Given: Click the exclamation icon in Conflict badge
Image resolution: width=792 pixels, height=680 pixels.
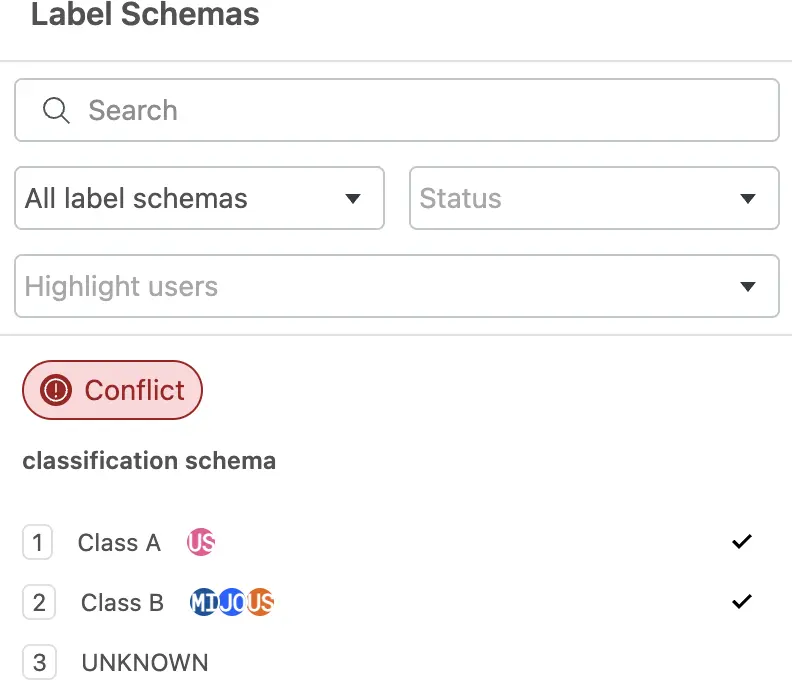Looking at the screenshot, I should (x=56, y=390).
